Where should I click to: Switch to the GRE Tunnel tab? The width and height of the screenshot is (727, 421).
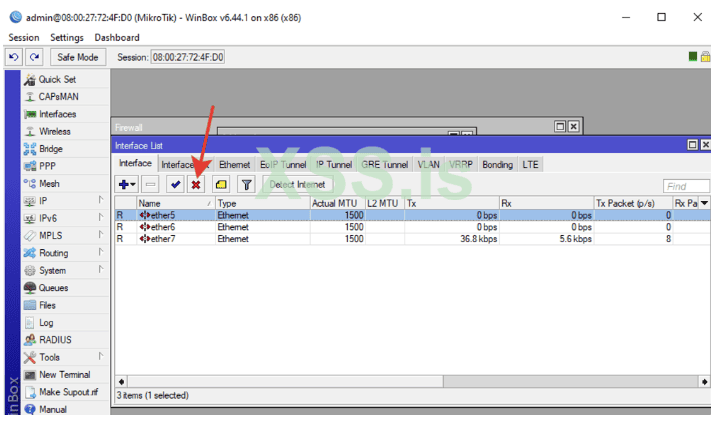click(384, 165)
